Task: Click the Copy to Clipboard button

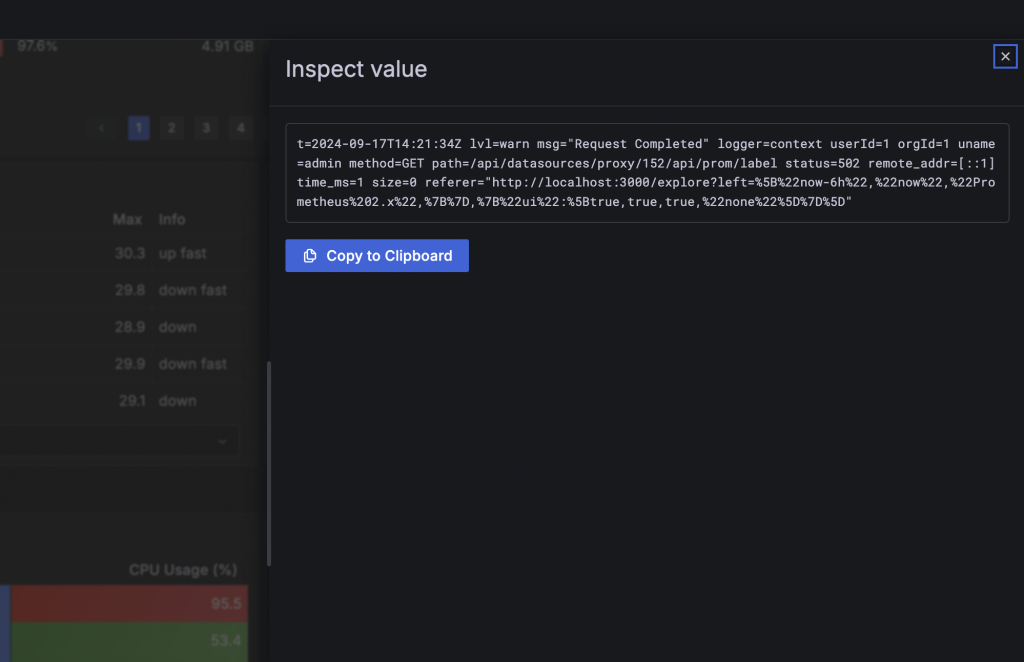Action: 377,256
